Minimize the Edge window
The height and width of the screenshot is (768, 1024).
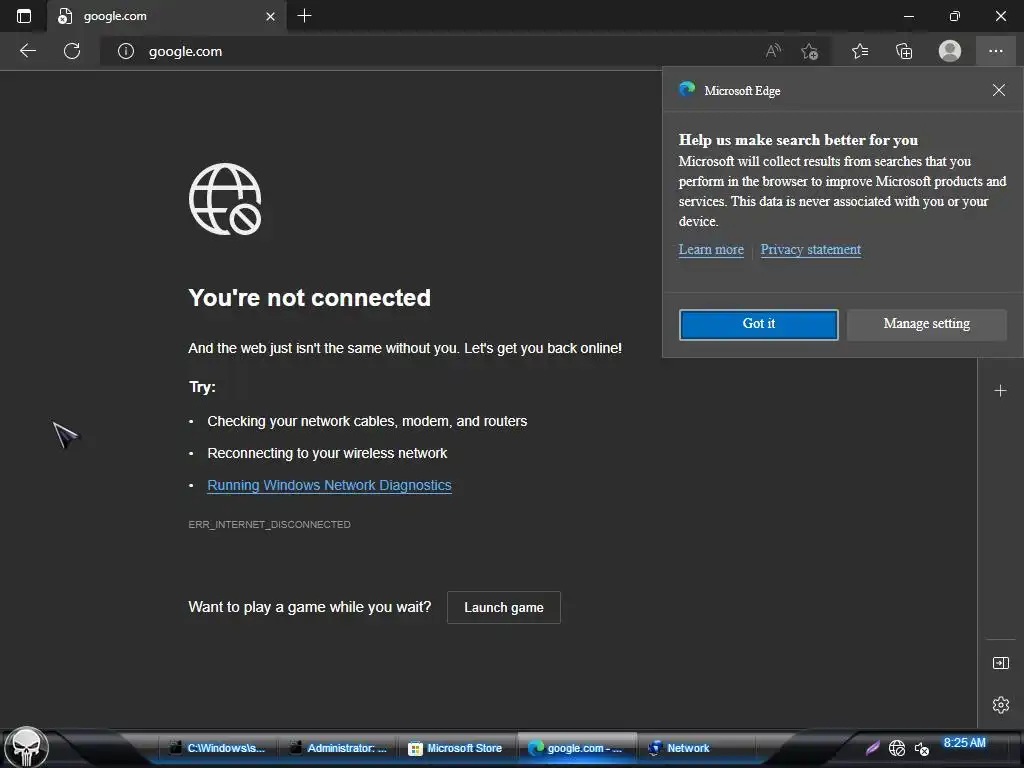pyautogui.click(x=908, y=16)
